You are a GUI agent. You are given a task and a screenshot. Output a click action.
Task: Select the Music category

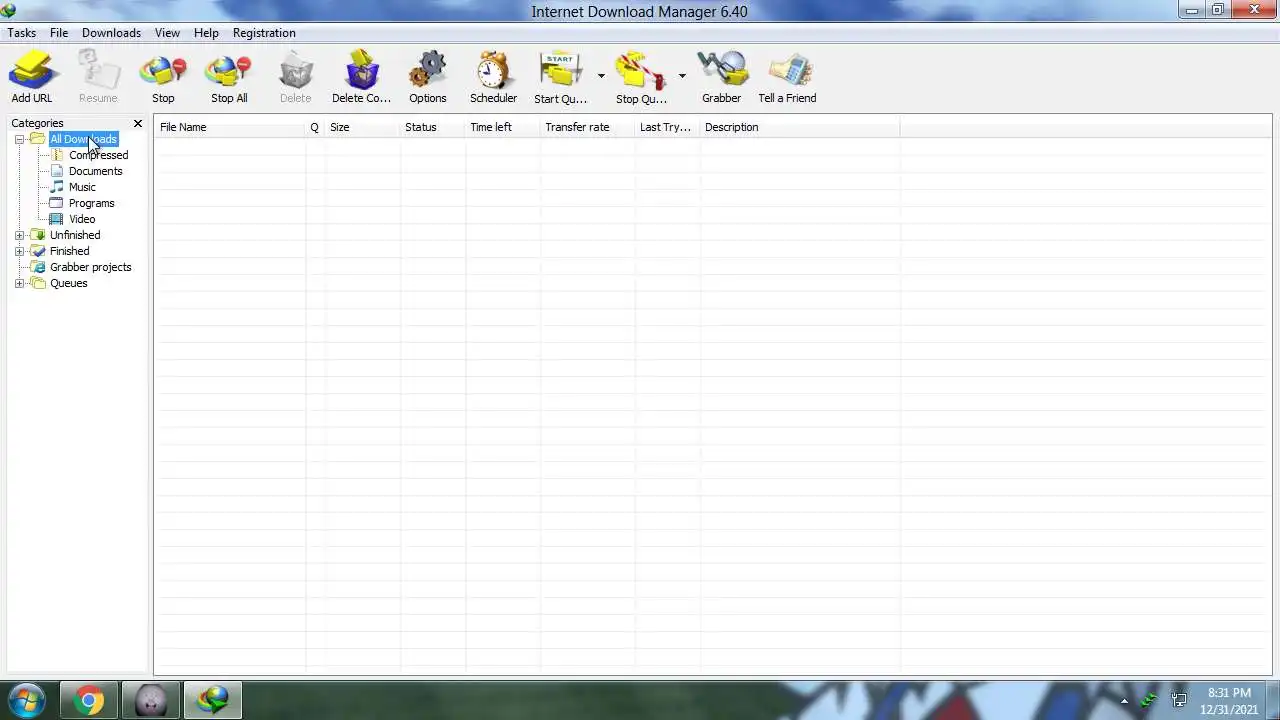pos(82,187)
